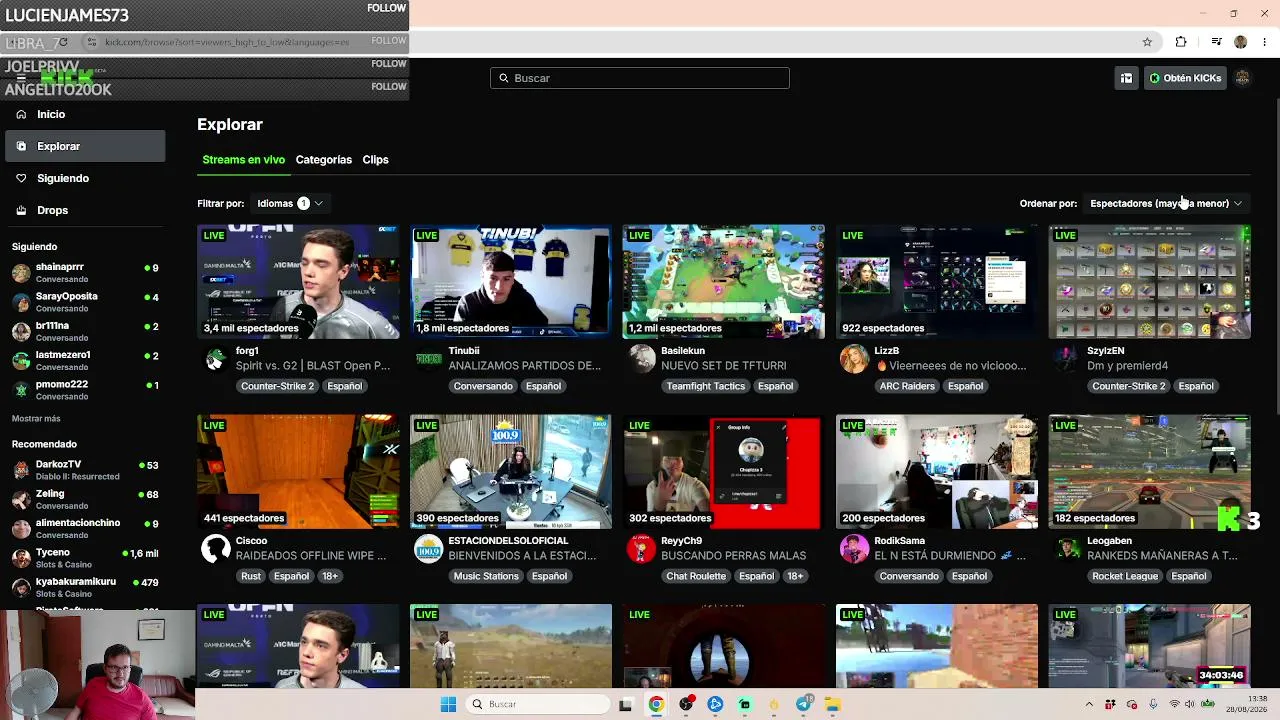Image resolution: width=1280 pixels, height=720 pixels.
Task: Open Tyceno recommended channel
Action: point(85,558)
